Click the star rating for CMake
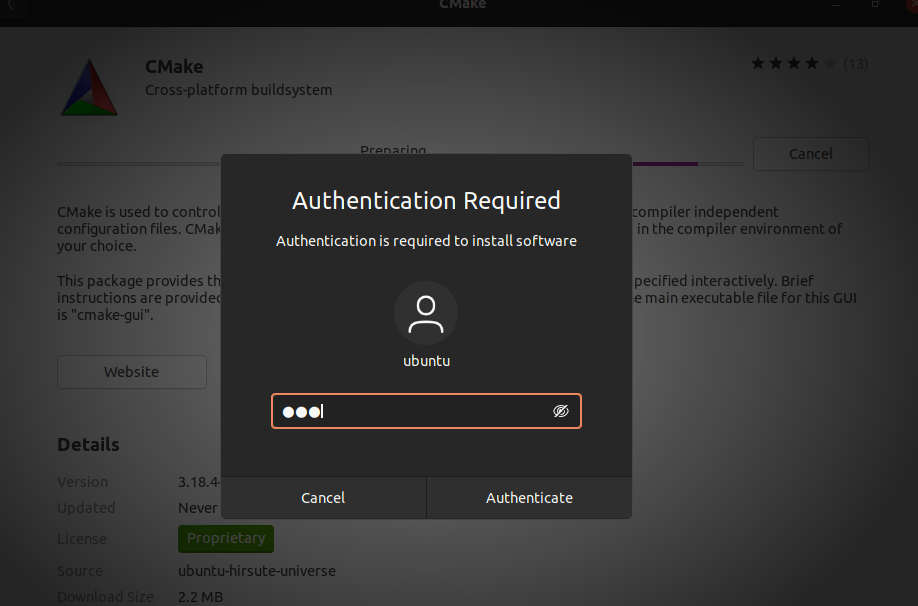This screenshot has height=606, width=918. [x=793, y=63]
